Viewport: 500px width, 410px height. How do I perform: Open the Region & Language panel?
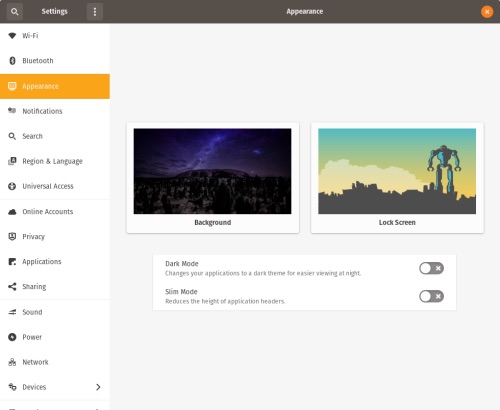[55, 161]
